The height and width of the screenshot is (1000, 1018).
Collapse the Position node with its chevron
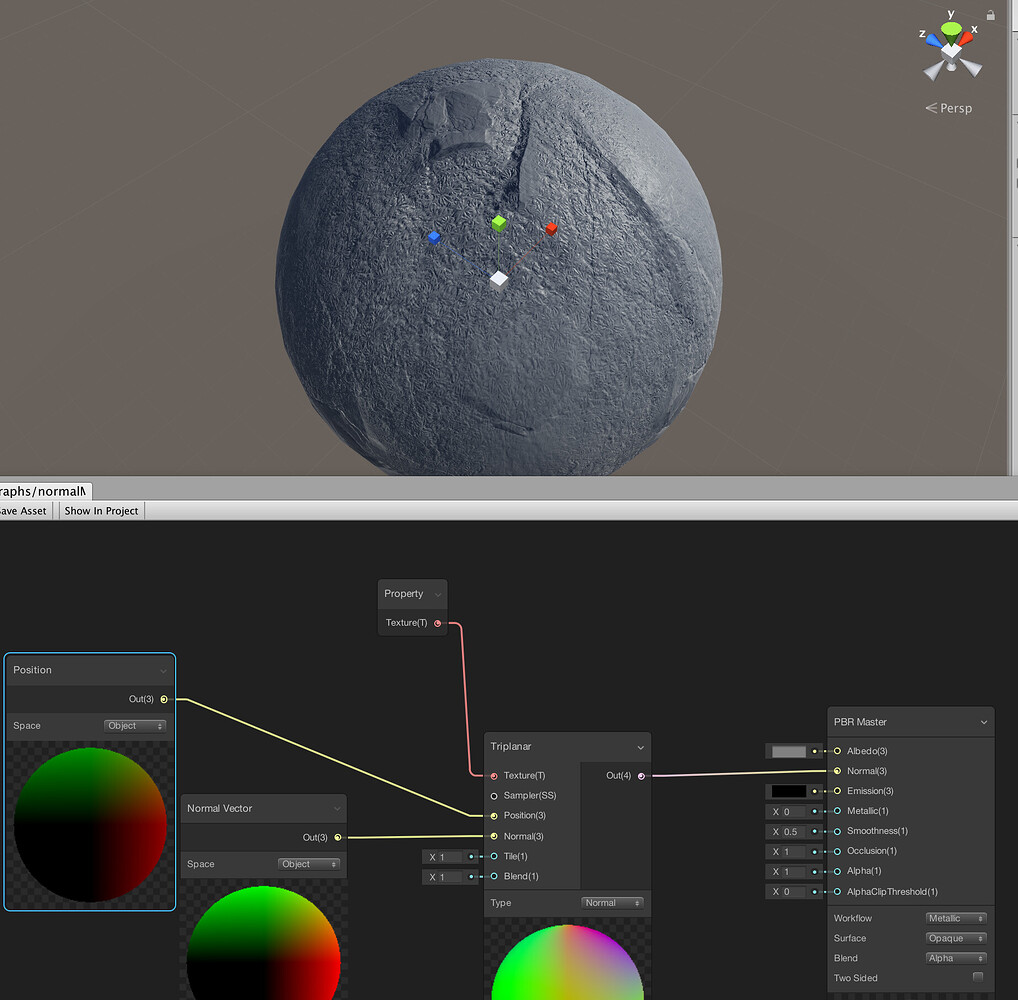coord(163,671)
